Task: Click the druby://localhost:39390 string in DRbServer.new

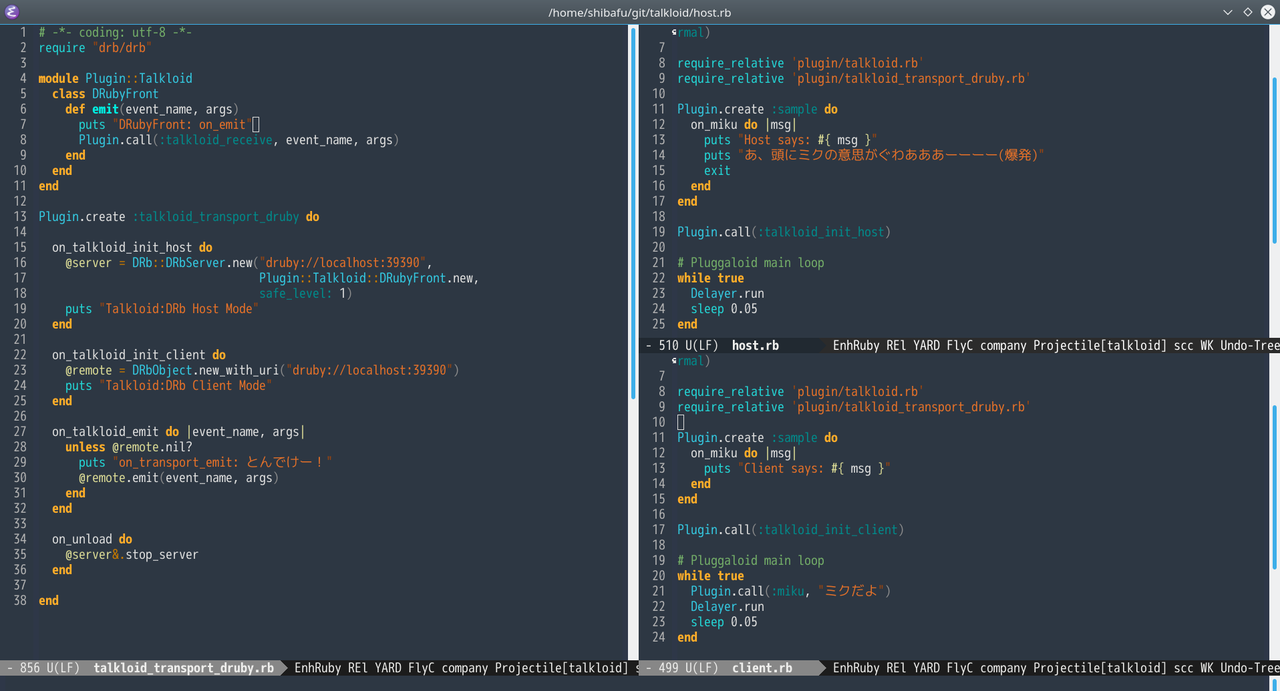Action: click(x=345, y=263)
